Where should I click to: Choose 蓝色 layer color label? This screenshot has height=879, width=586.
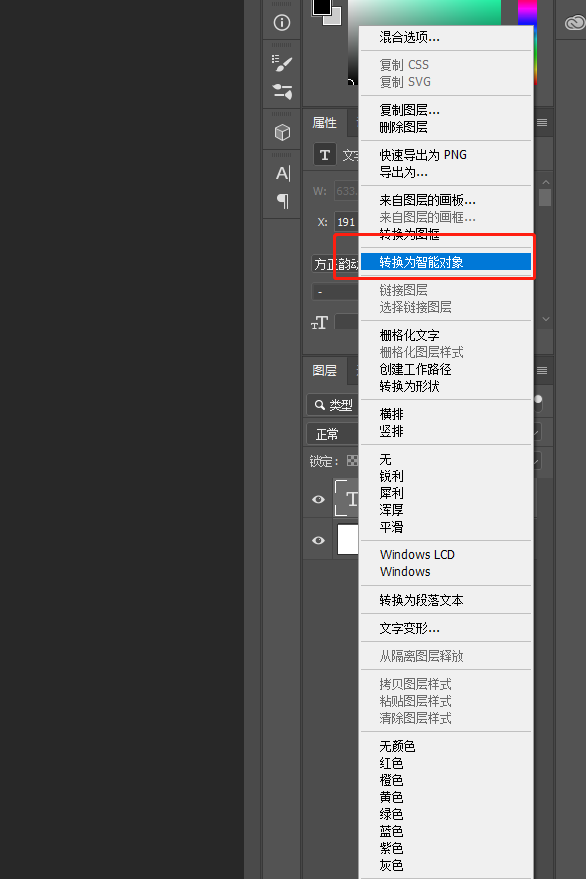[x=446, y=831]
